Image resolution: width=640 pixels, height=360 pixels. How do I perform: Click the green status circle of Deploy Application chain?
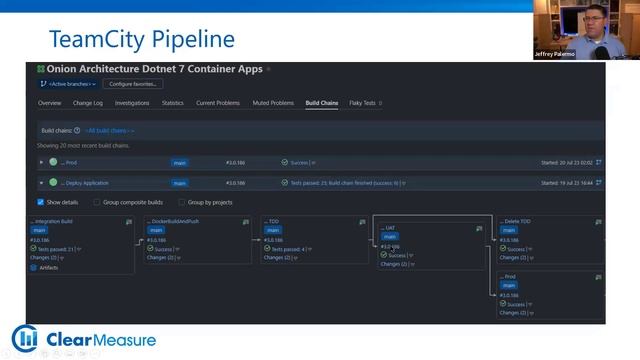53,182
